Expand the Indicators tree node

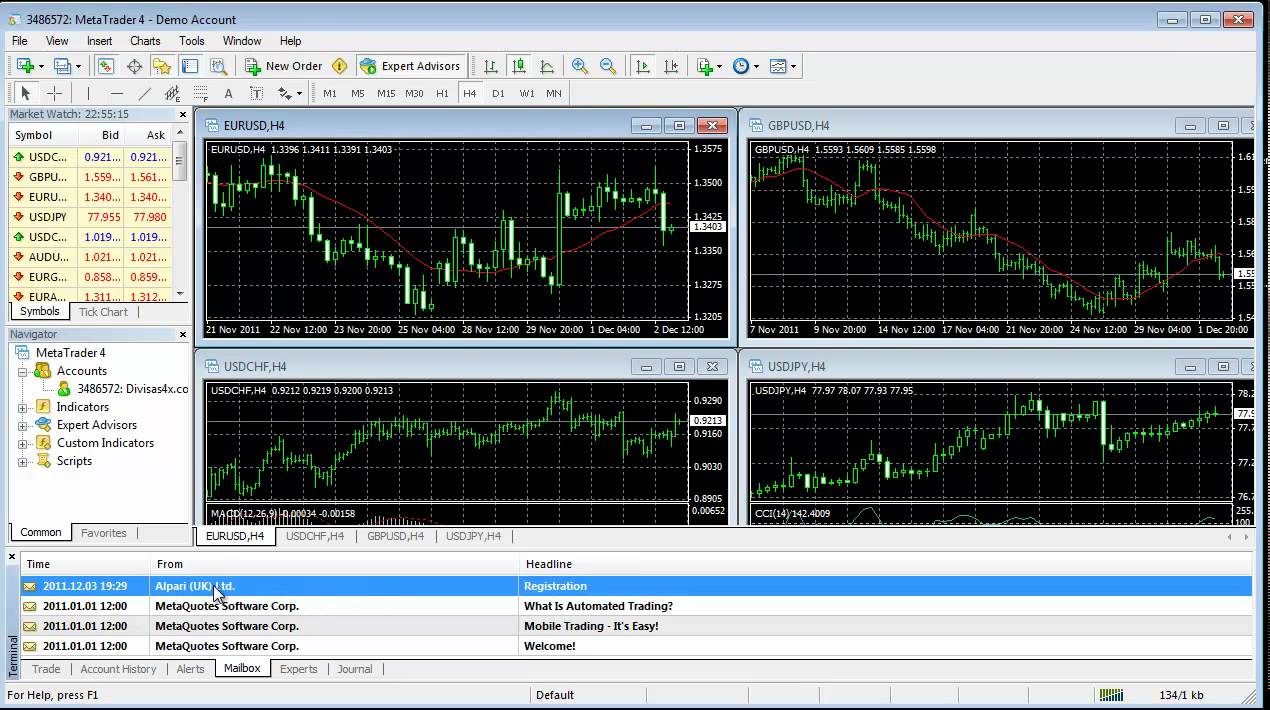coord(23,407)
